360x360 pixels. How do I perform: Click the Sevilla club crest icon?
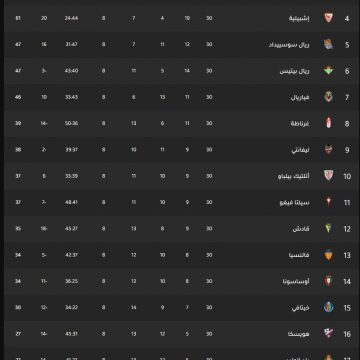pos(329,18)
